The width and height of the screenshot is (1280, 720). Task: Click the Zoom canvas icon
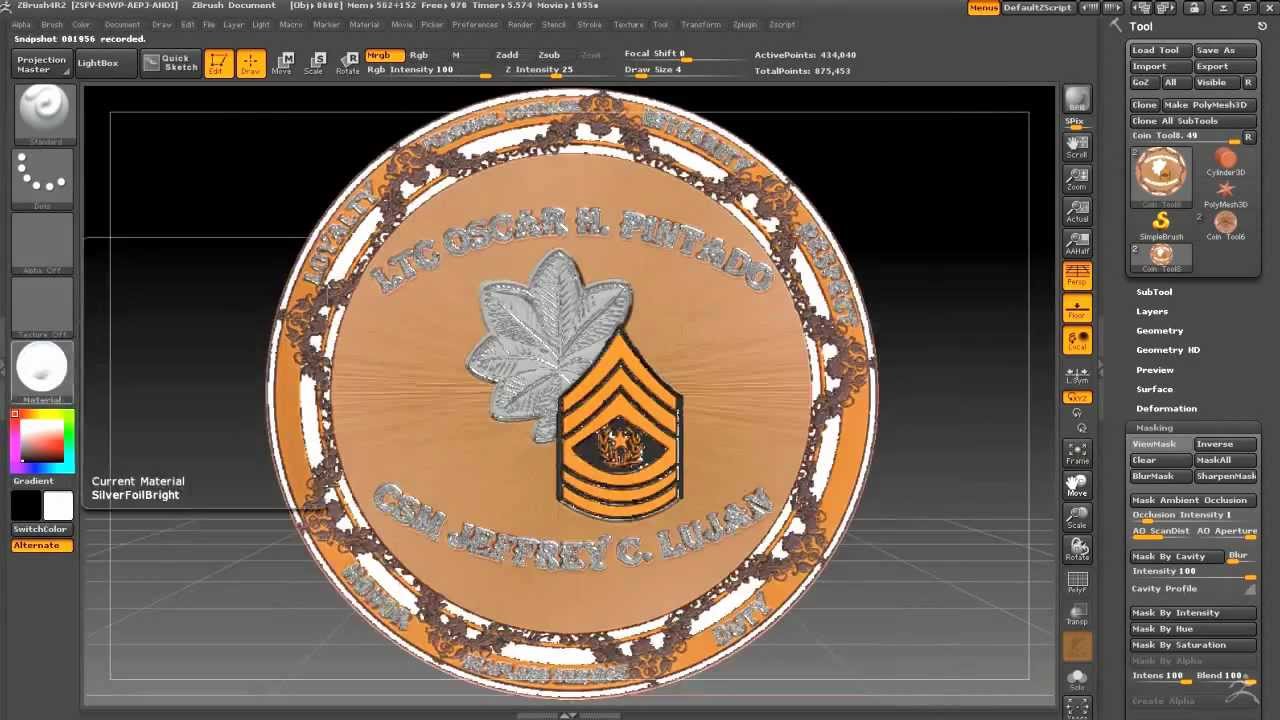coord(1077,178)
